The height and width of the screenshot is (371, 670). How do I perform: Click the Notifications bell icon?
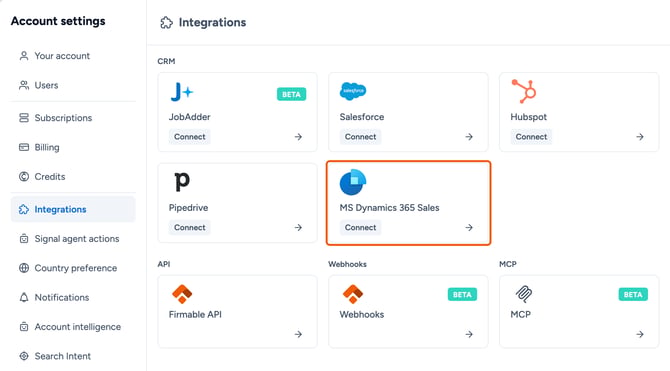click(x=24, y=297)
